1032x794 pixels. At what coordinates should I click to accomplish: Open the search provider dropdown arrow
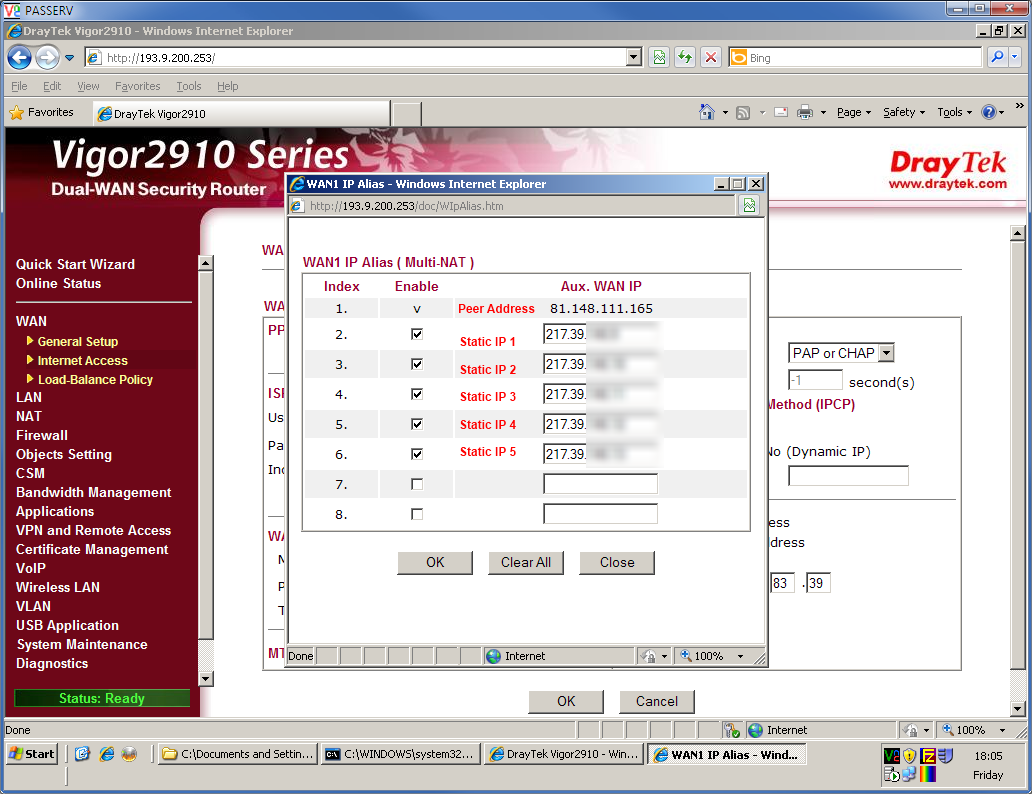1014,58
